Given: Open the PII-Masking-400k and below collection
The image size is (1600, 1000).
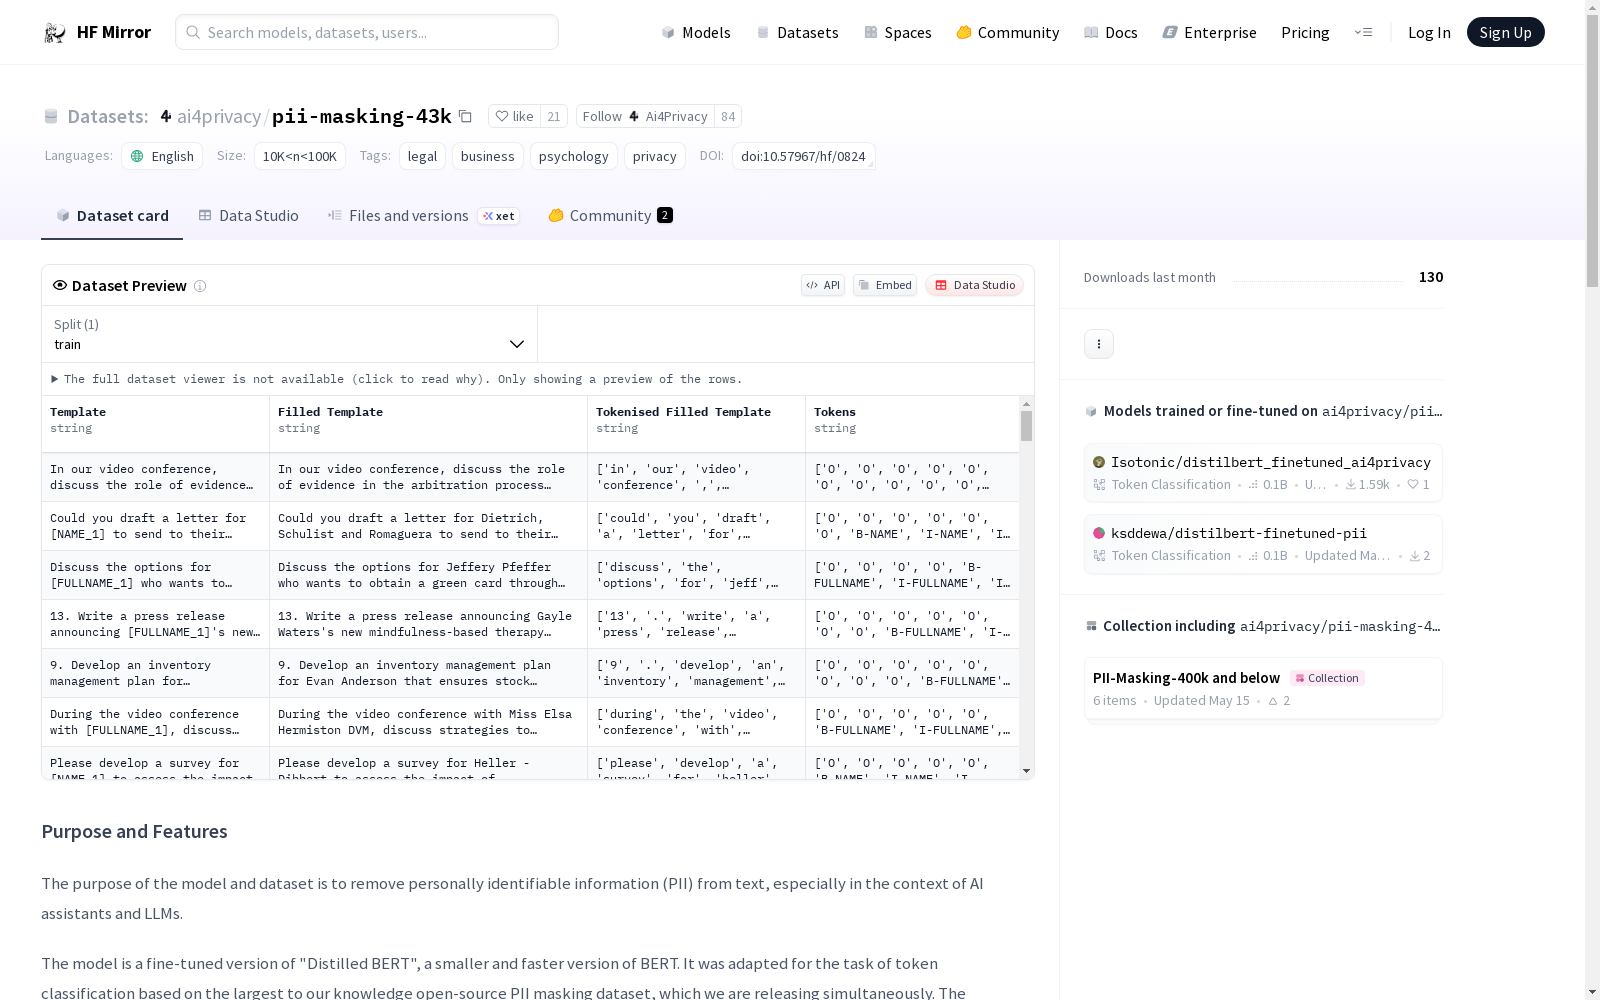Looking at the screenshot, I should [x=1263, y=688].
